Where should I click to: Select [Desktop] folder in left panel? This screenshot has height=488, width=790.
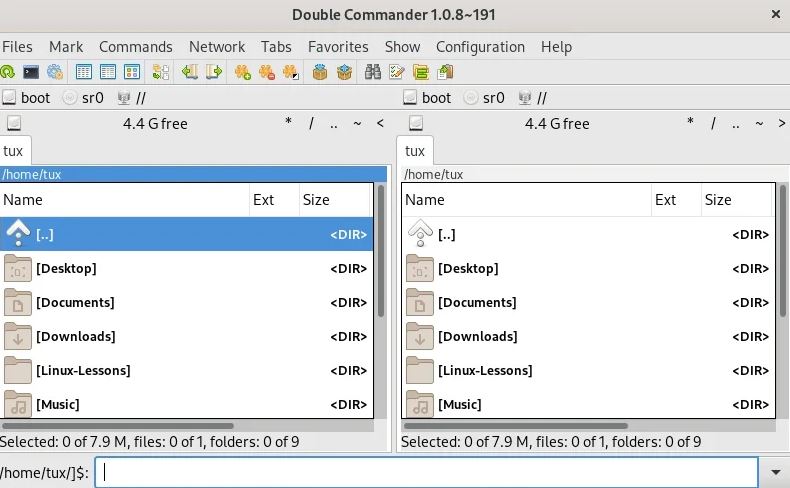point(186,268)
